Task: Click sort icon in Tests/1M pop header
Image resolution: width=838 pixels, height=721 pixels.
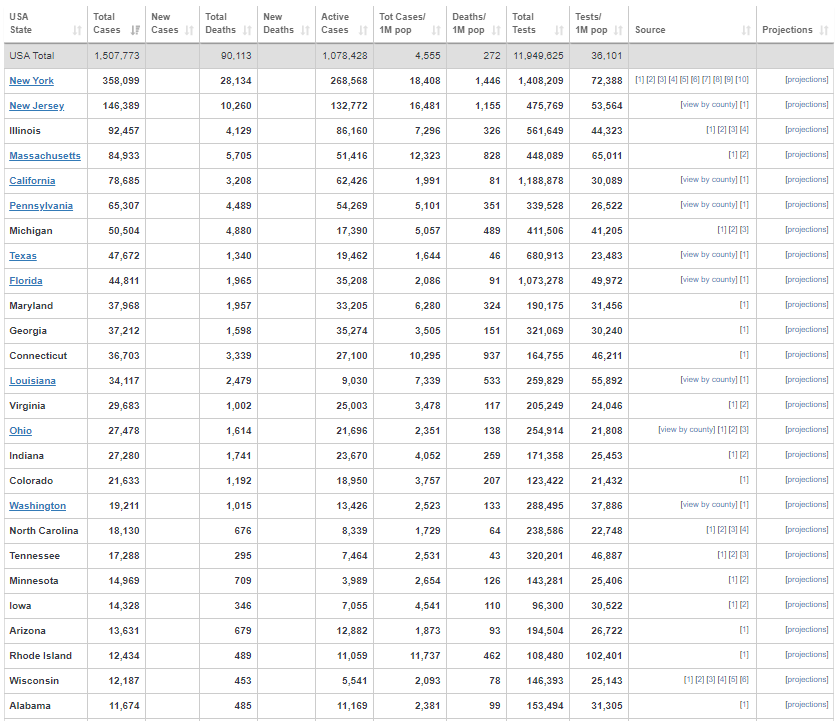Action: [619, 30]
